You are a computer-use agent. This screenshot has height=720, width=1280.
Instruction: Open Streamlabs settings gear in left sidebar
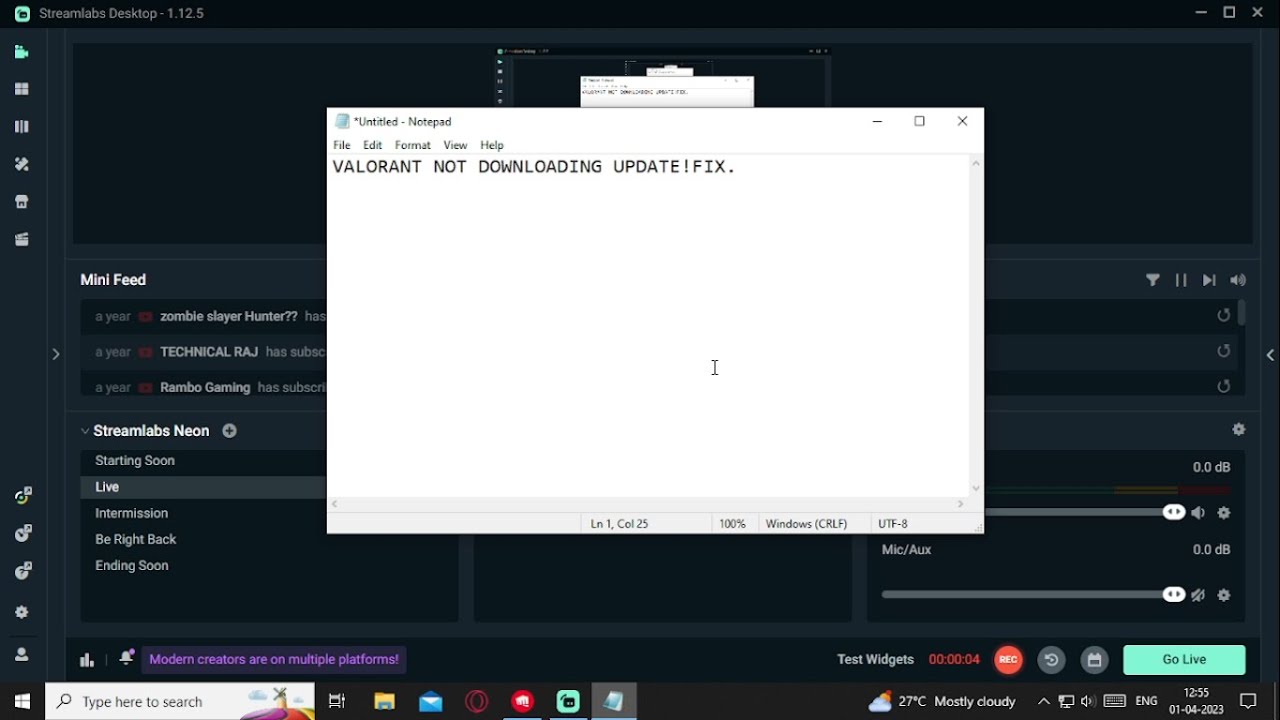point(22,612)
